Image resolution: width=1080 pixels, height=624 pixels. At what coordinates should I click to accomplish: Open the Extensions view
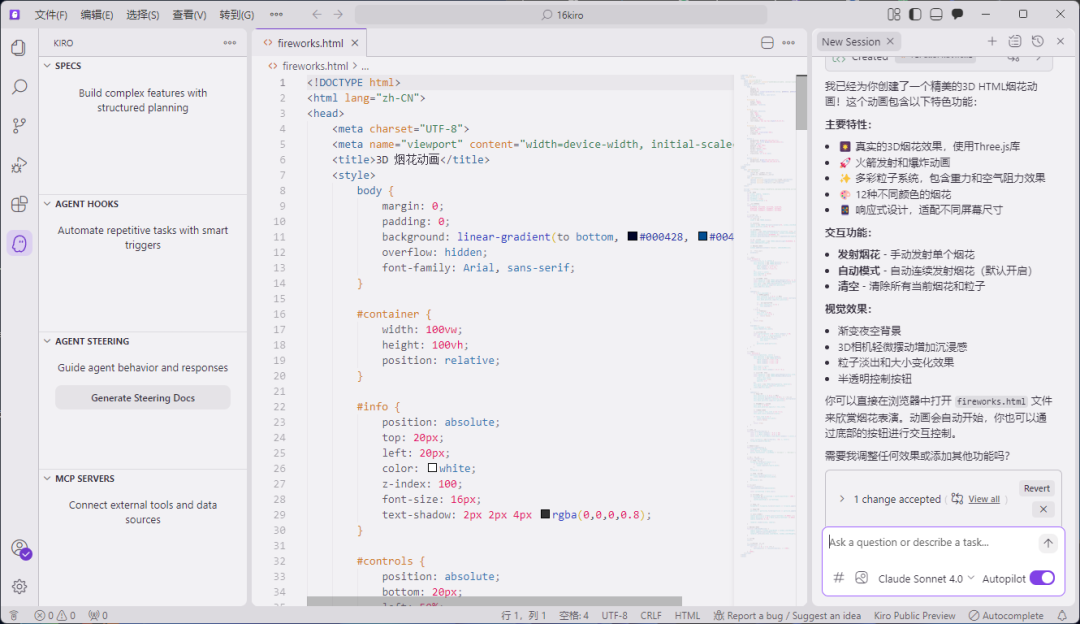(19, 204)
